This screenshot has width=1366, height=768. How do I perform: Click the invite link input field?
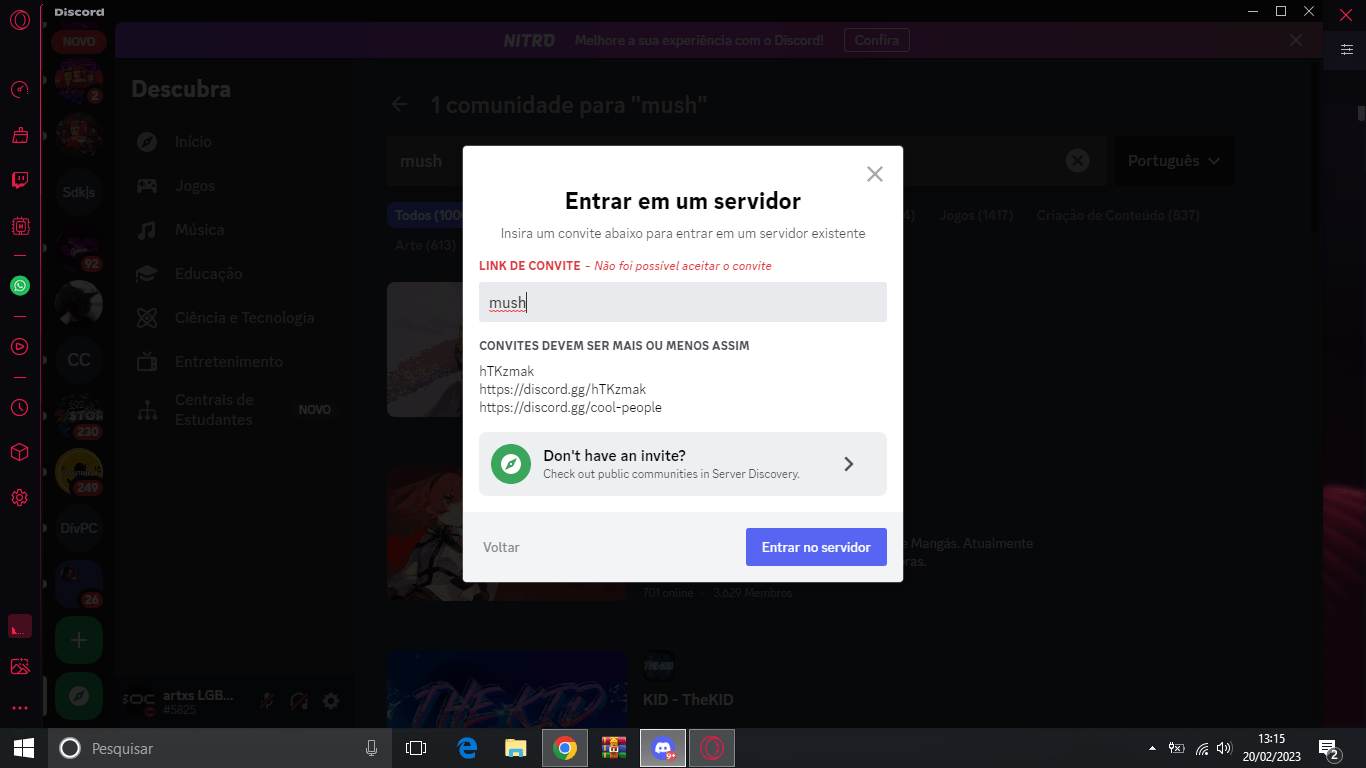(x=683, y=302)
